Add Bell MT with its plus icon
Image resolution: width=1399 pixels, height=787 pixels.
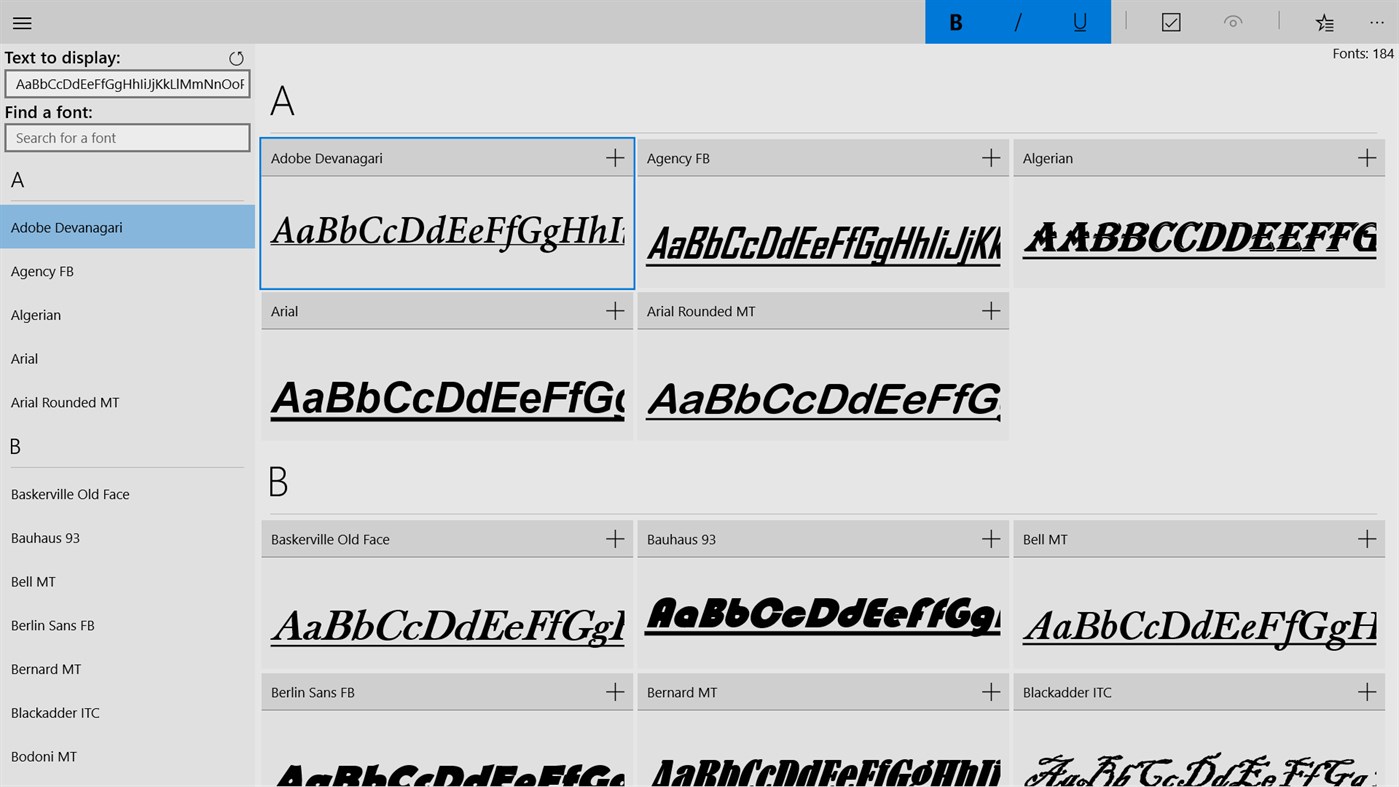[x=1367, y=539]
